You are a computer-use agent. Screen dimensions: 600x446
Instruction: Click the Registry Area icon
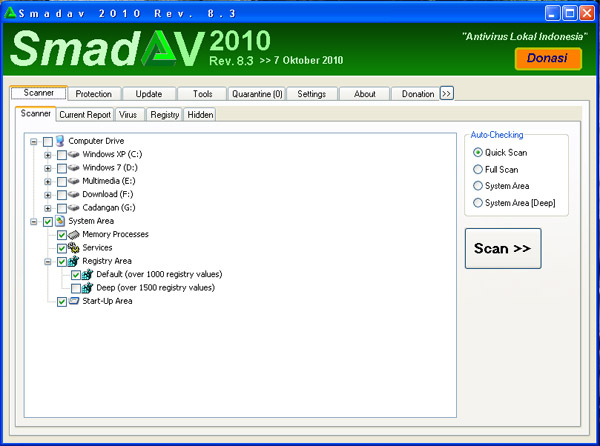[73, 261]
